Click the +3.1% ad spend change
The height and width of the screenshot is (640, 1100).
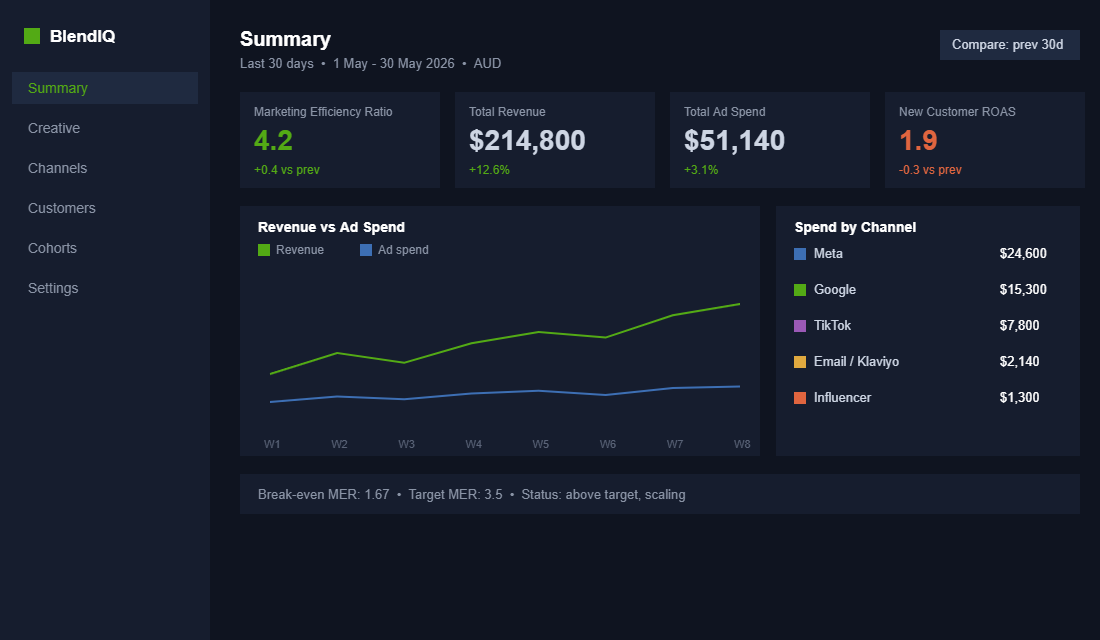click(701, 170)
